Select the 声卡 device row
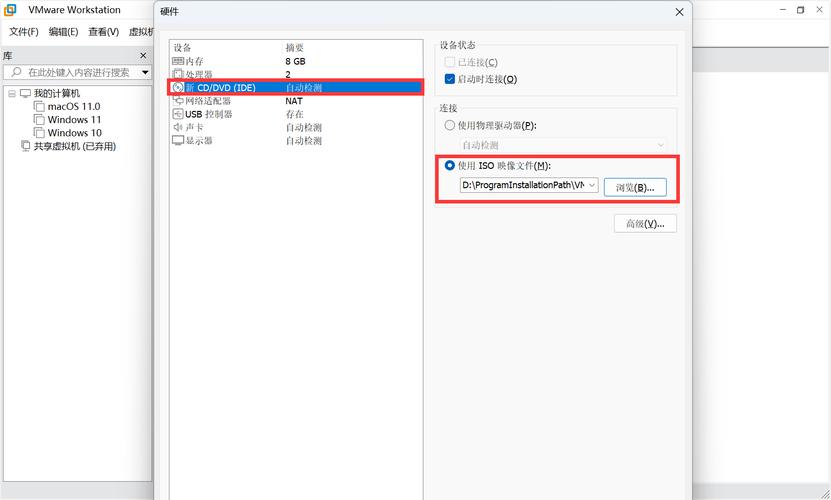This screenshot has height=500, width=831. pyautogui.click(x=296, y=127)
